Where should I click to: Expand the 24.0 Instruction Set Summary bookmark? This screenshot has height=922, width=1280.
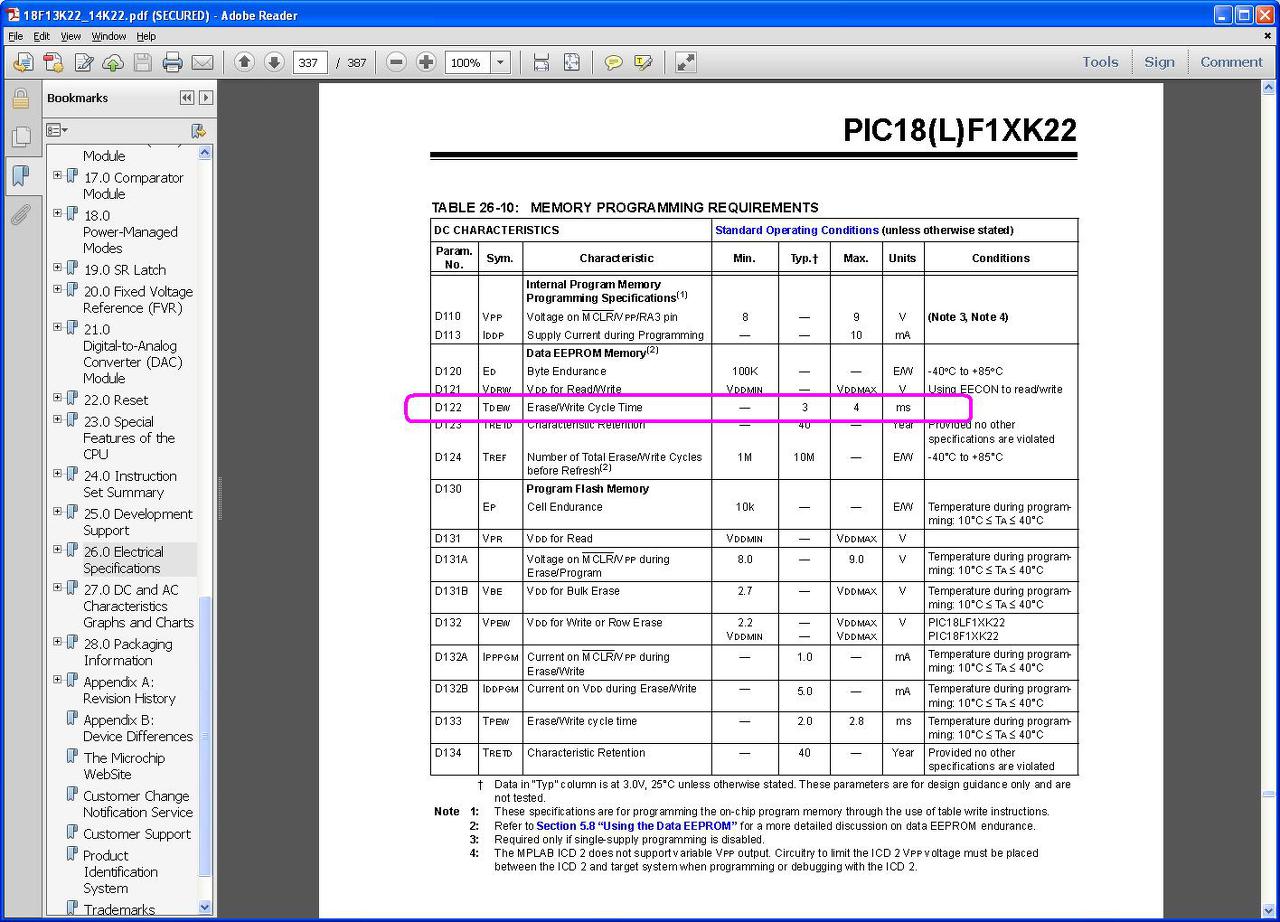tap(57, 473)
